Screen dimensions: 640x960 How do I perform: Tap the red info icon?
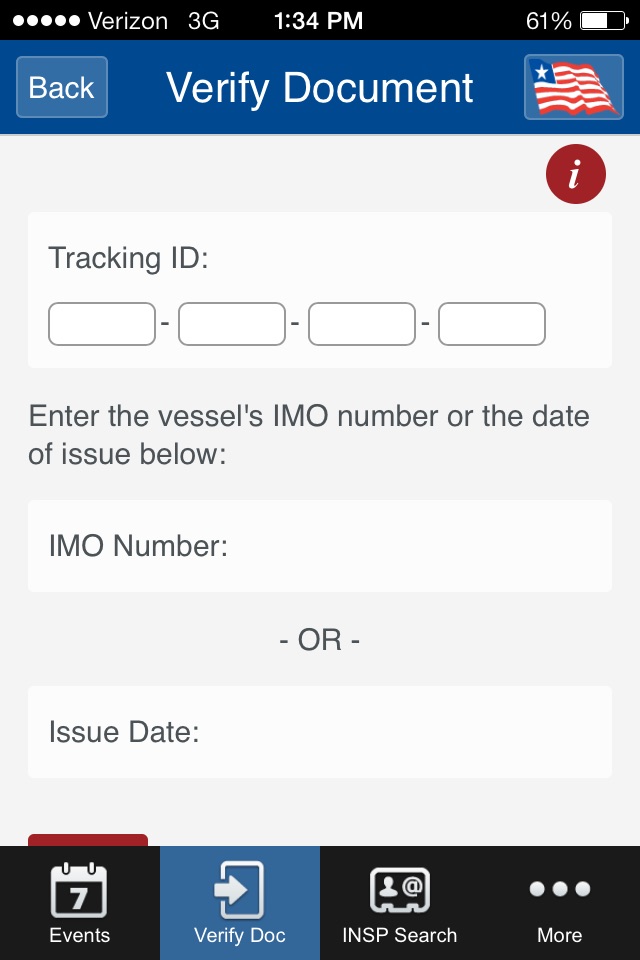(576, 174)
